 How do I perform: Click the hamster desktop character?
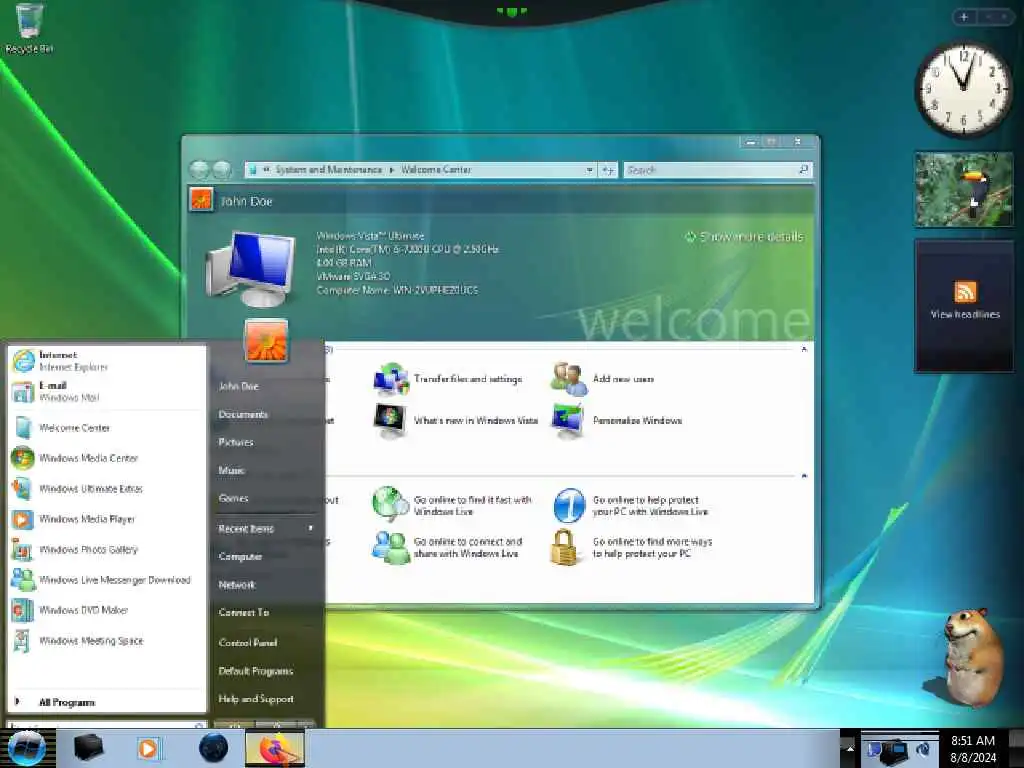tap(970, 658)
